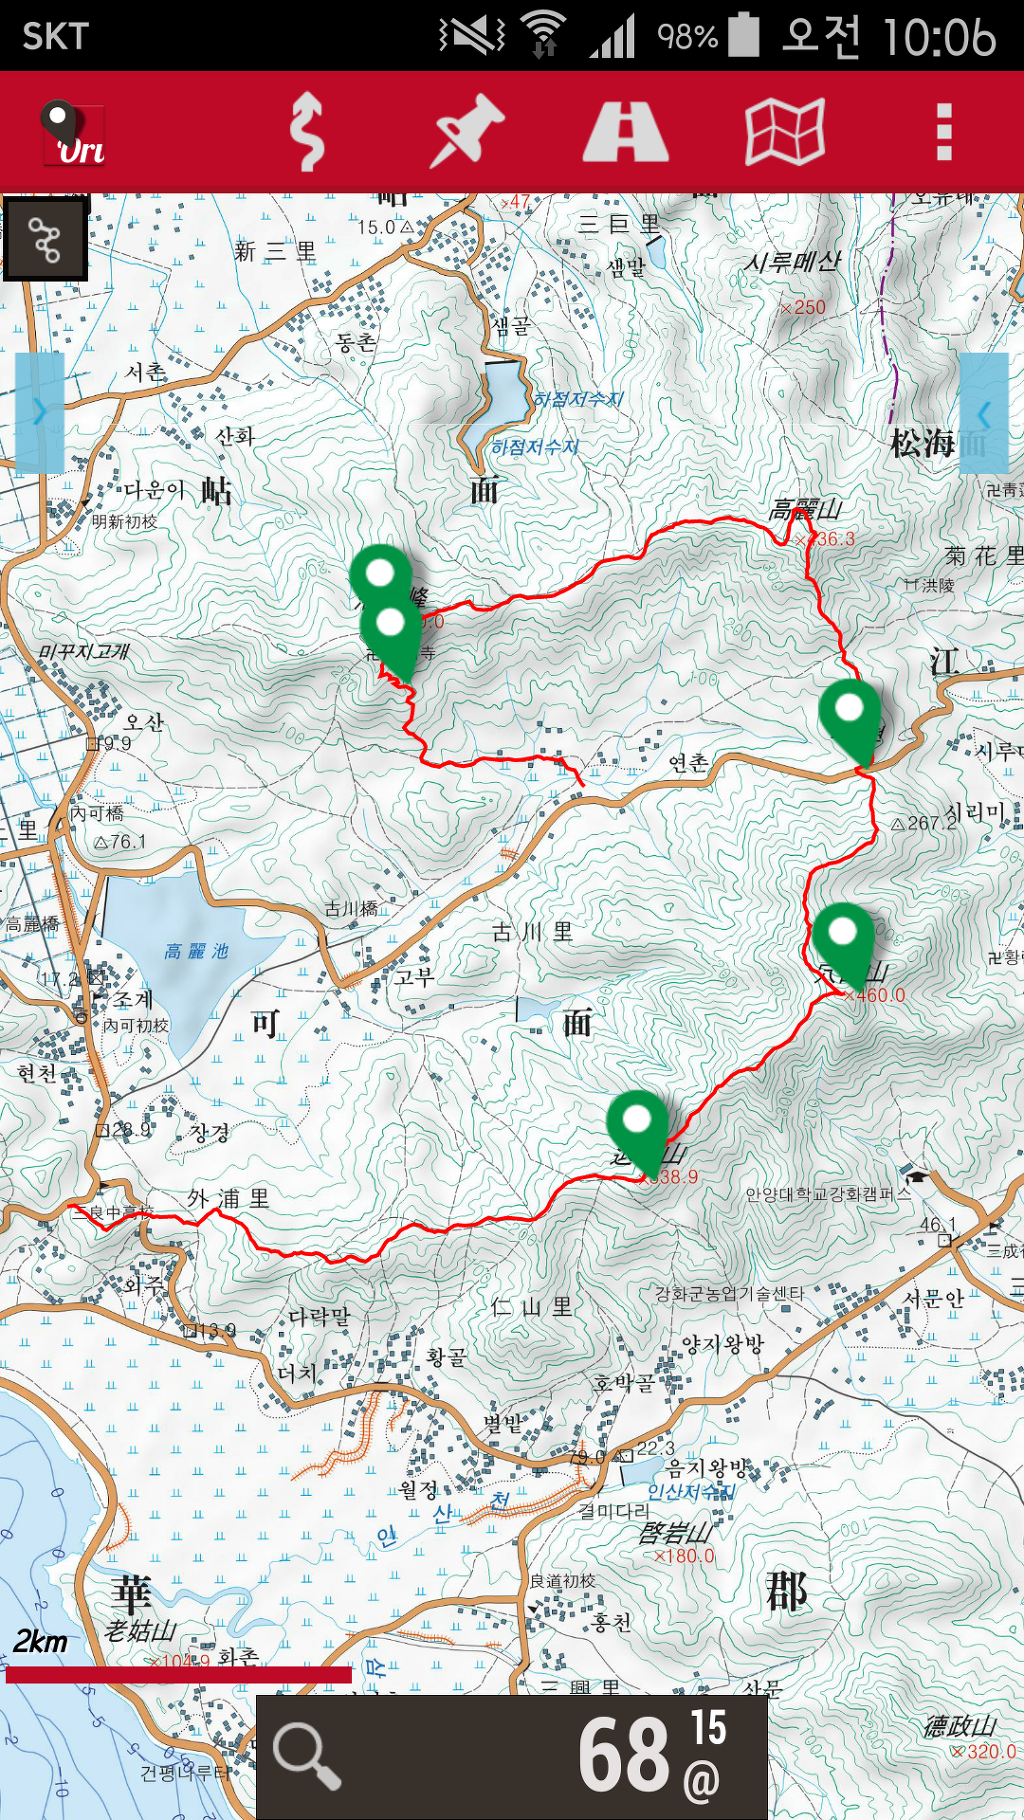
Task: Tap the red 2km scale bar
Action: coord(179,1675)
